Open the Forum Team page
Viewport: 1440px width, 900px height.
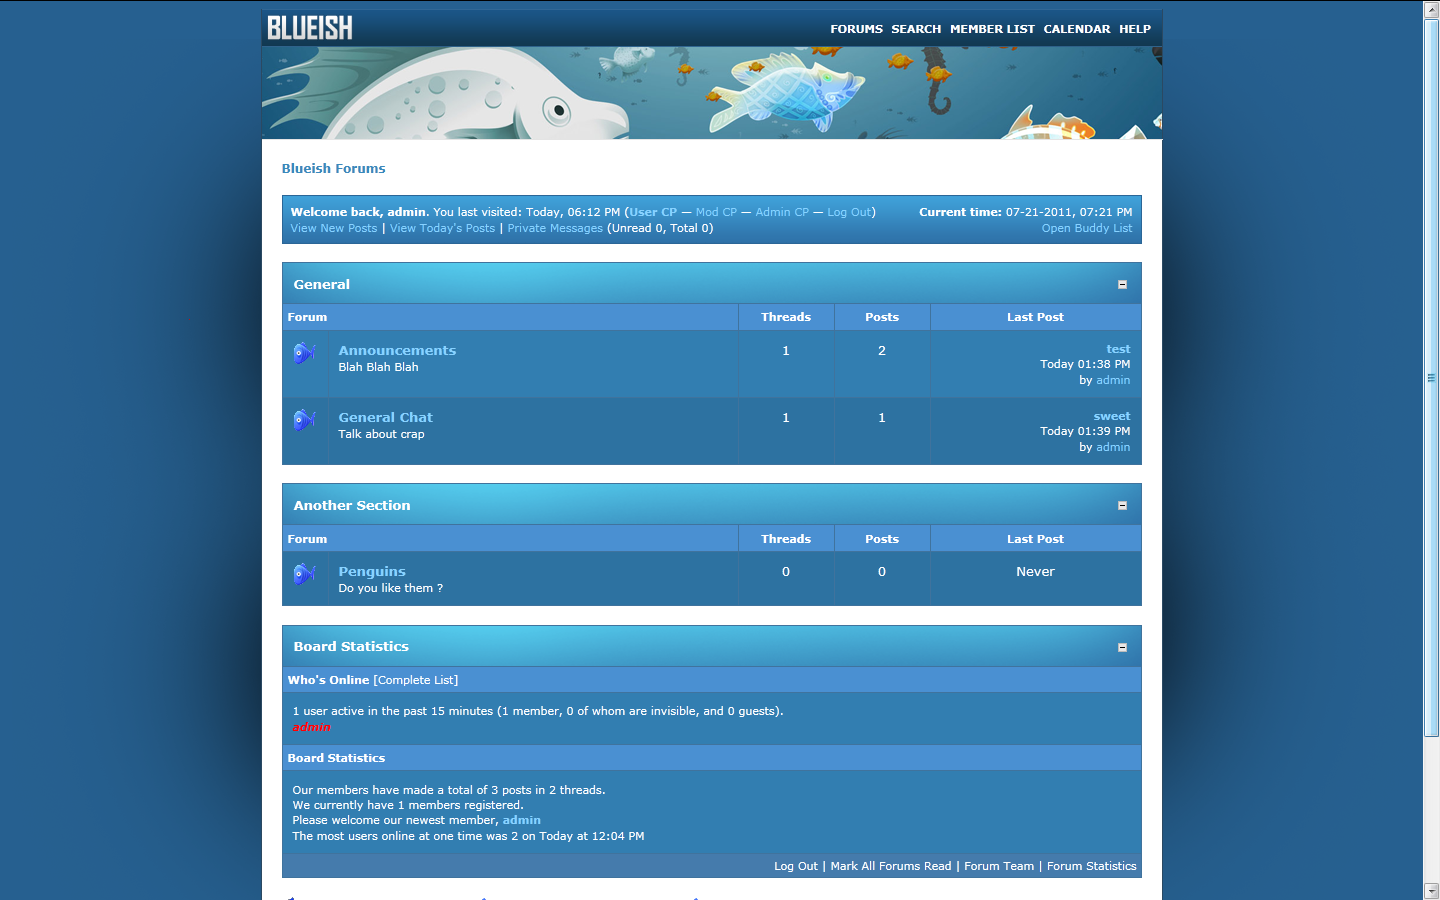coord(999,866)
